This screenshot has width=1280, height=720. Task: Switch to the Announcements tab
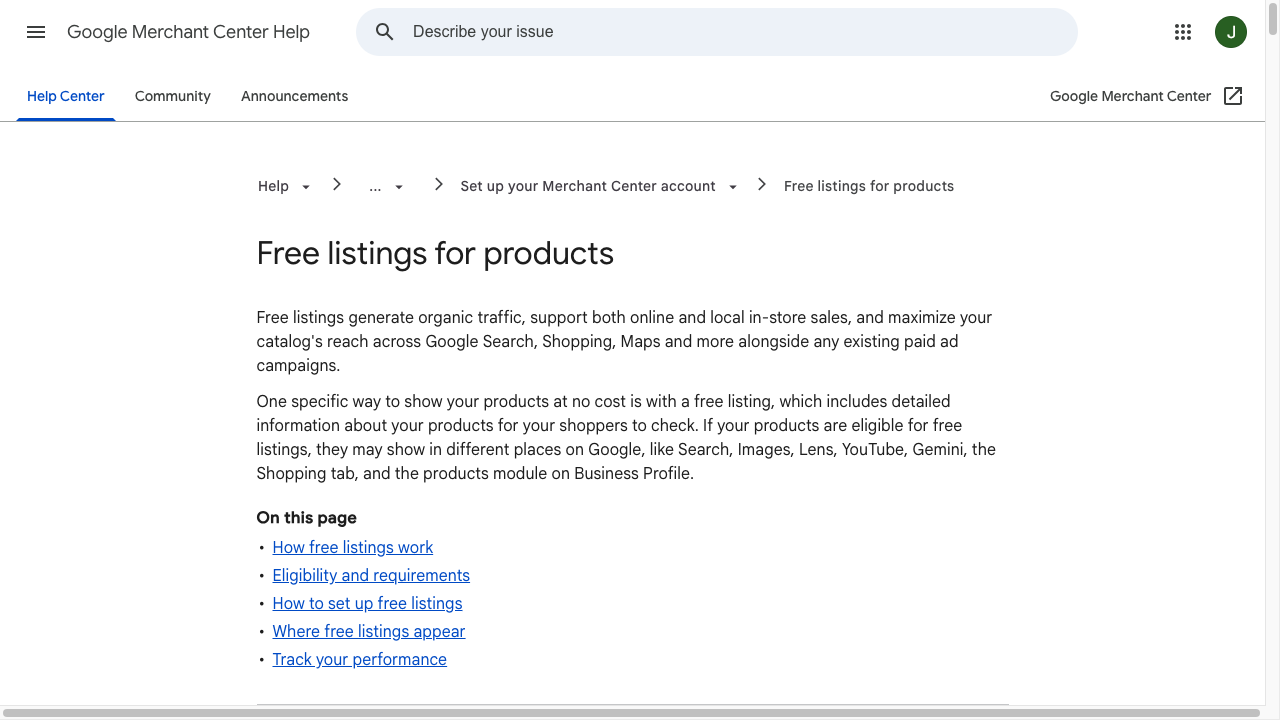(x=295, y=96)
